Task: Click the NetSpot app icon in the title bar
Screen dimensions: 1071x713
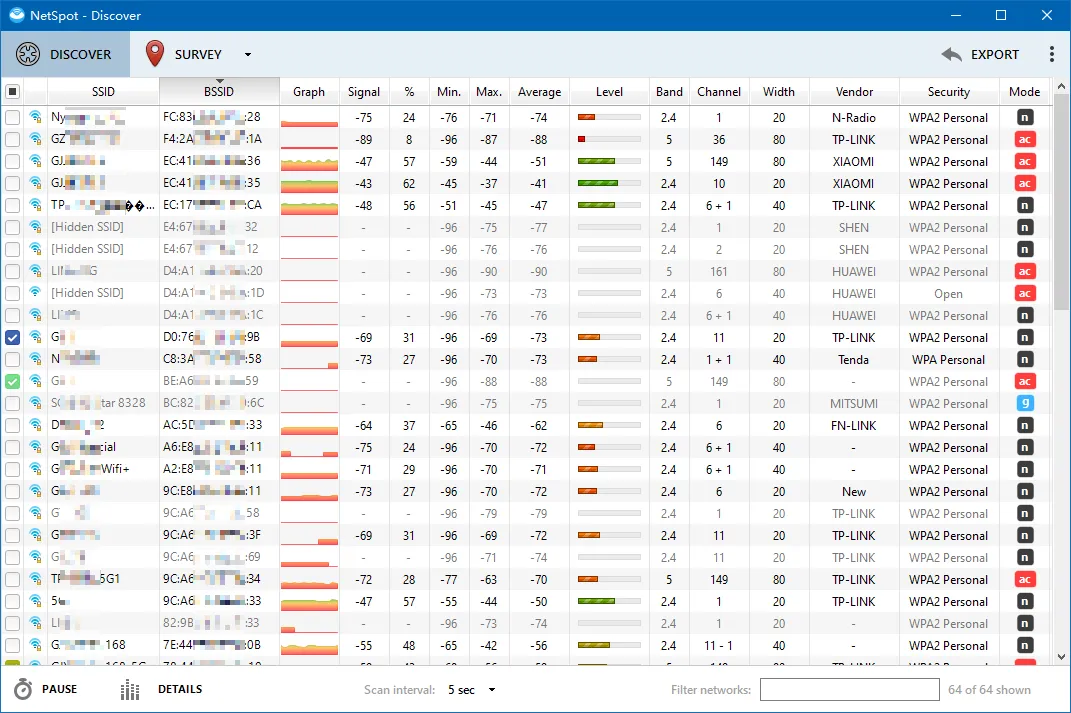Action: 16,15
